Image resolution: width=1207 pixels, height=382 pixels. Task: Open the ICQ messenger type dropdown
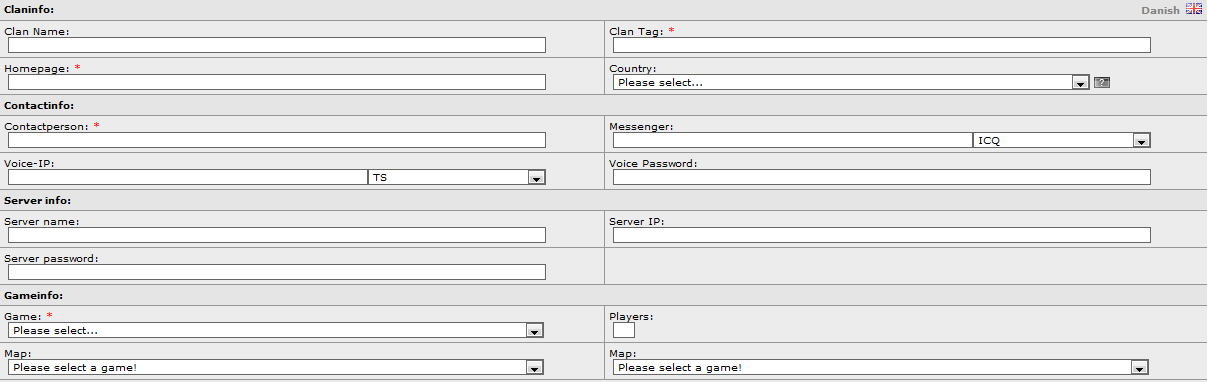1061,140
